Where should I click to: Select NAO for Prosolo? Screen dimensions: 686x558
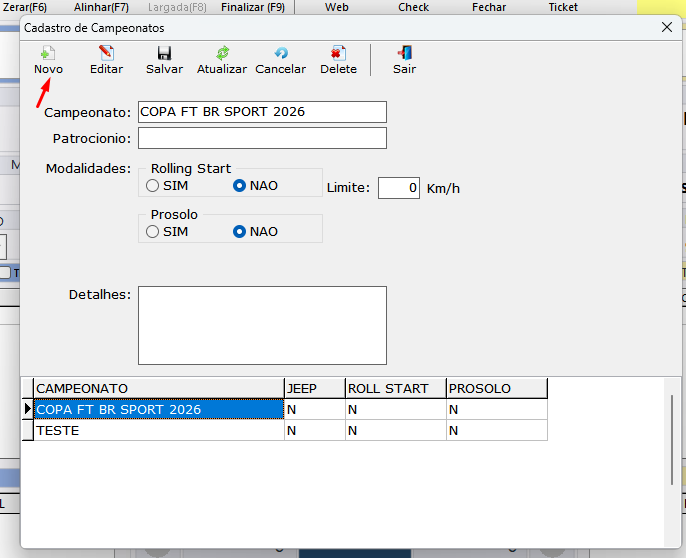tap(239, 232)
